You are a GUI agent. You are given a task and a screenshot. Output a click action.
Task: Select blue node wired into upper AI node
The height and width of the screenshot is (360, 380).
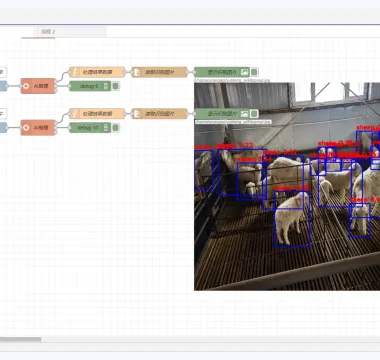click(3, 86)
